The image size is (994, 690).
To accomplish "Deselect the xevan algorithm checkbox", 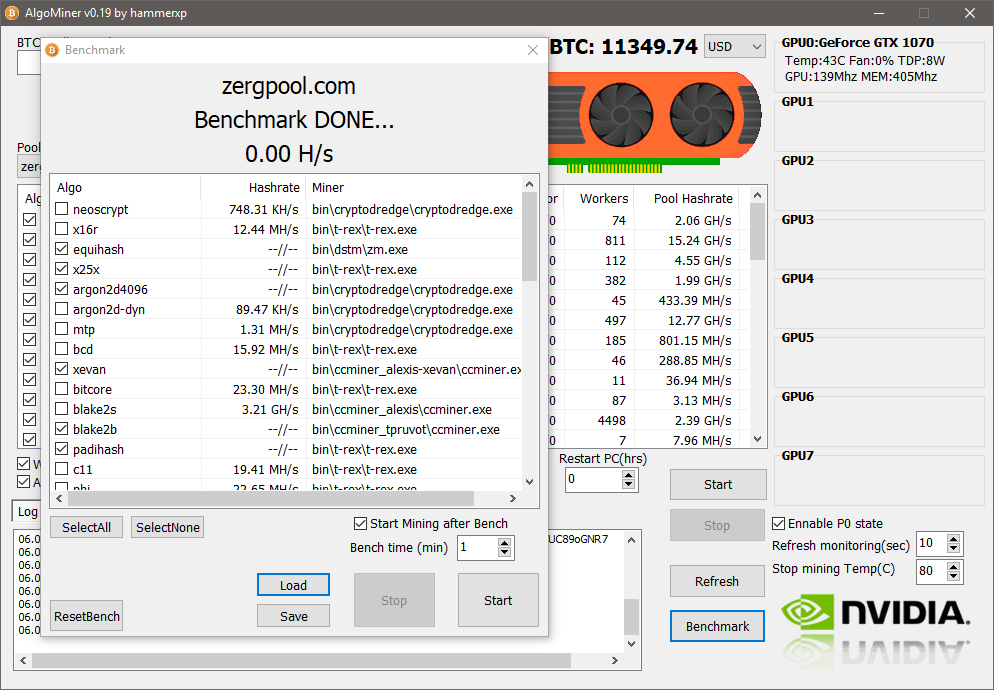I will [61, 369].
